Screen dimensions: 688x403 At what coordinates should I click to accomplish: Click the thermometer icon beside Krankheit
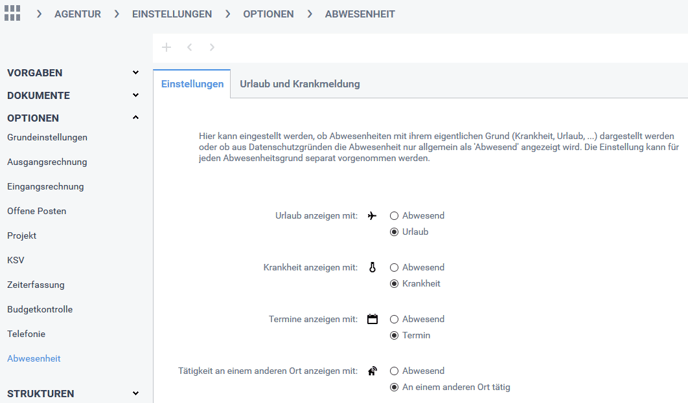point(372,268)
